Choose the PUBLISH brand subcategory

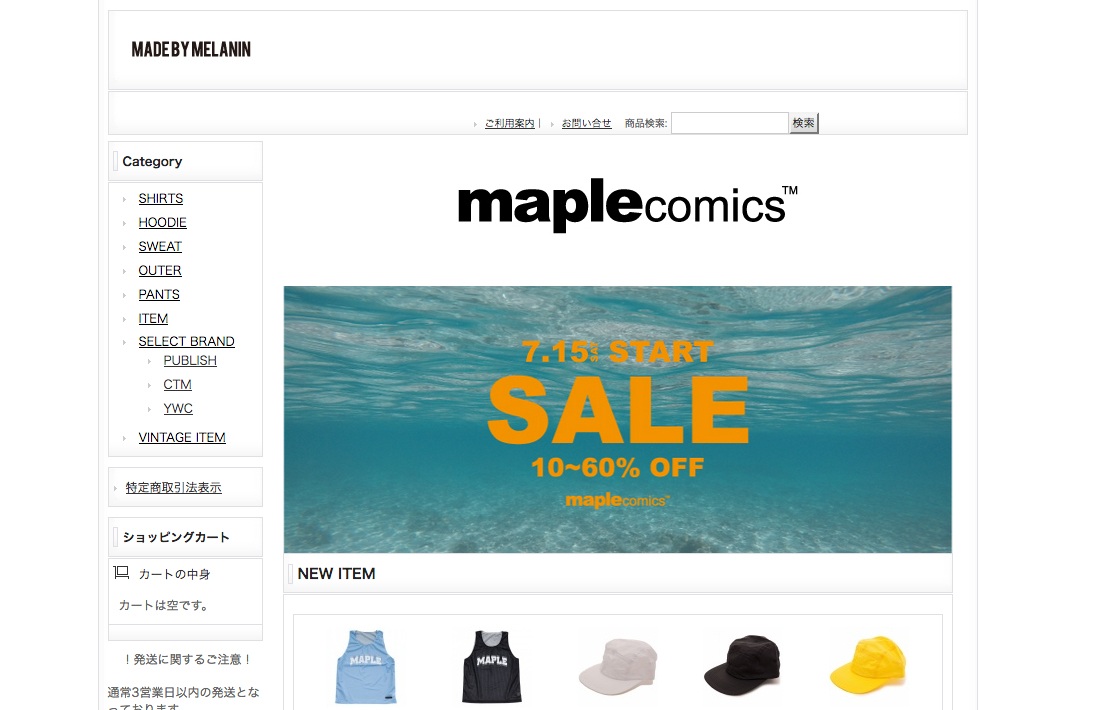click(190, 360)
